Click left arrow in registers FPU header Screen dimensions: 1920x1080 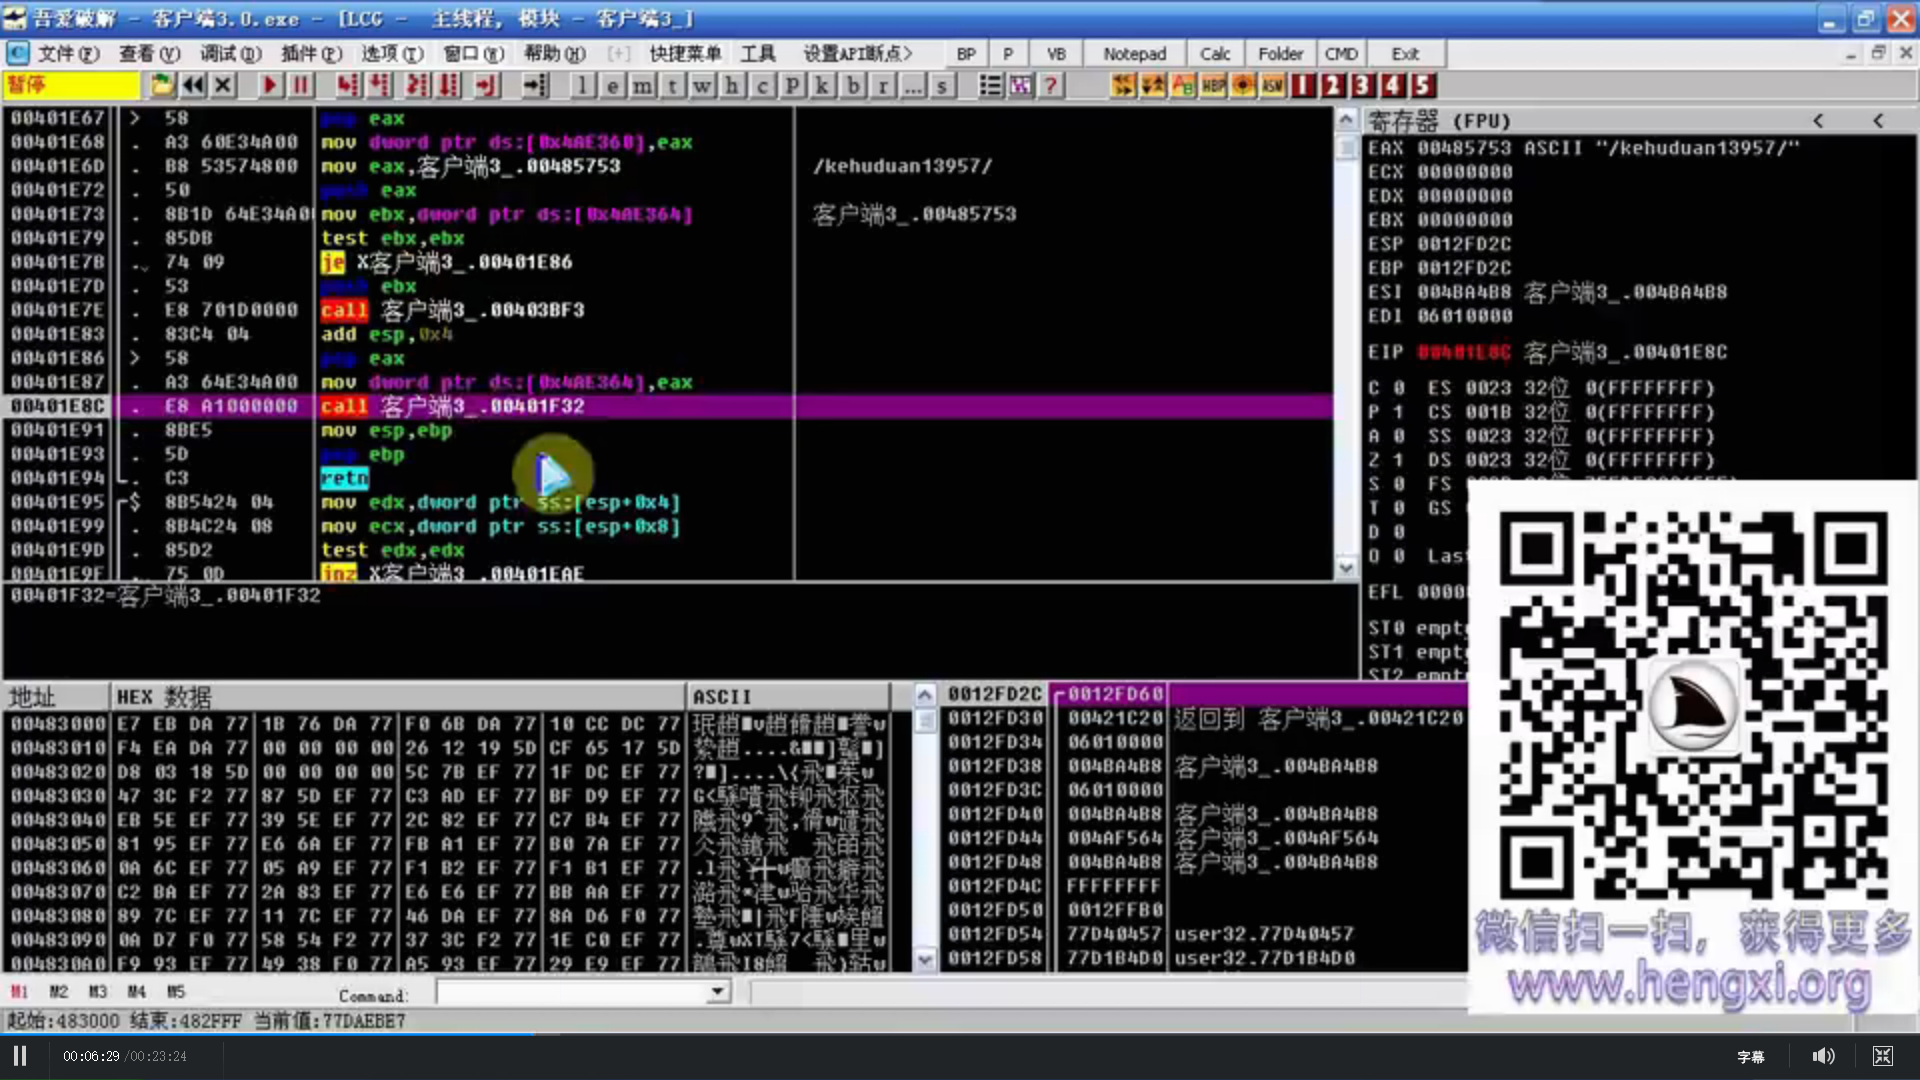pos(1818,121)
